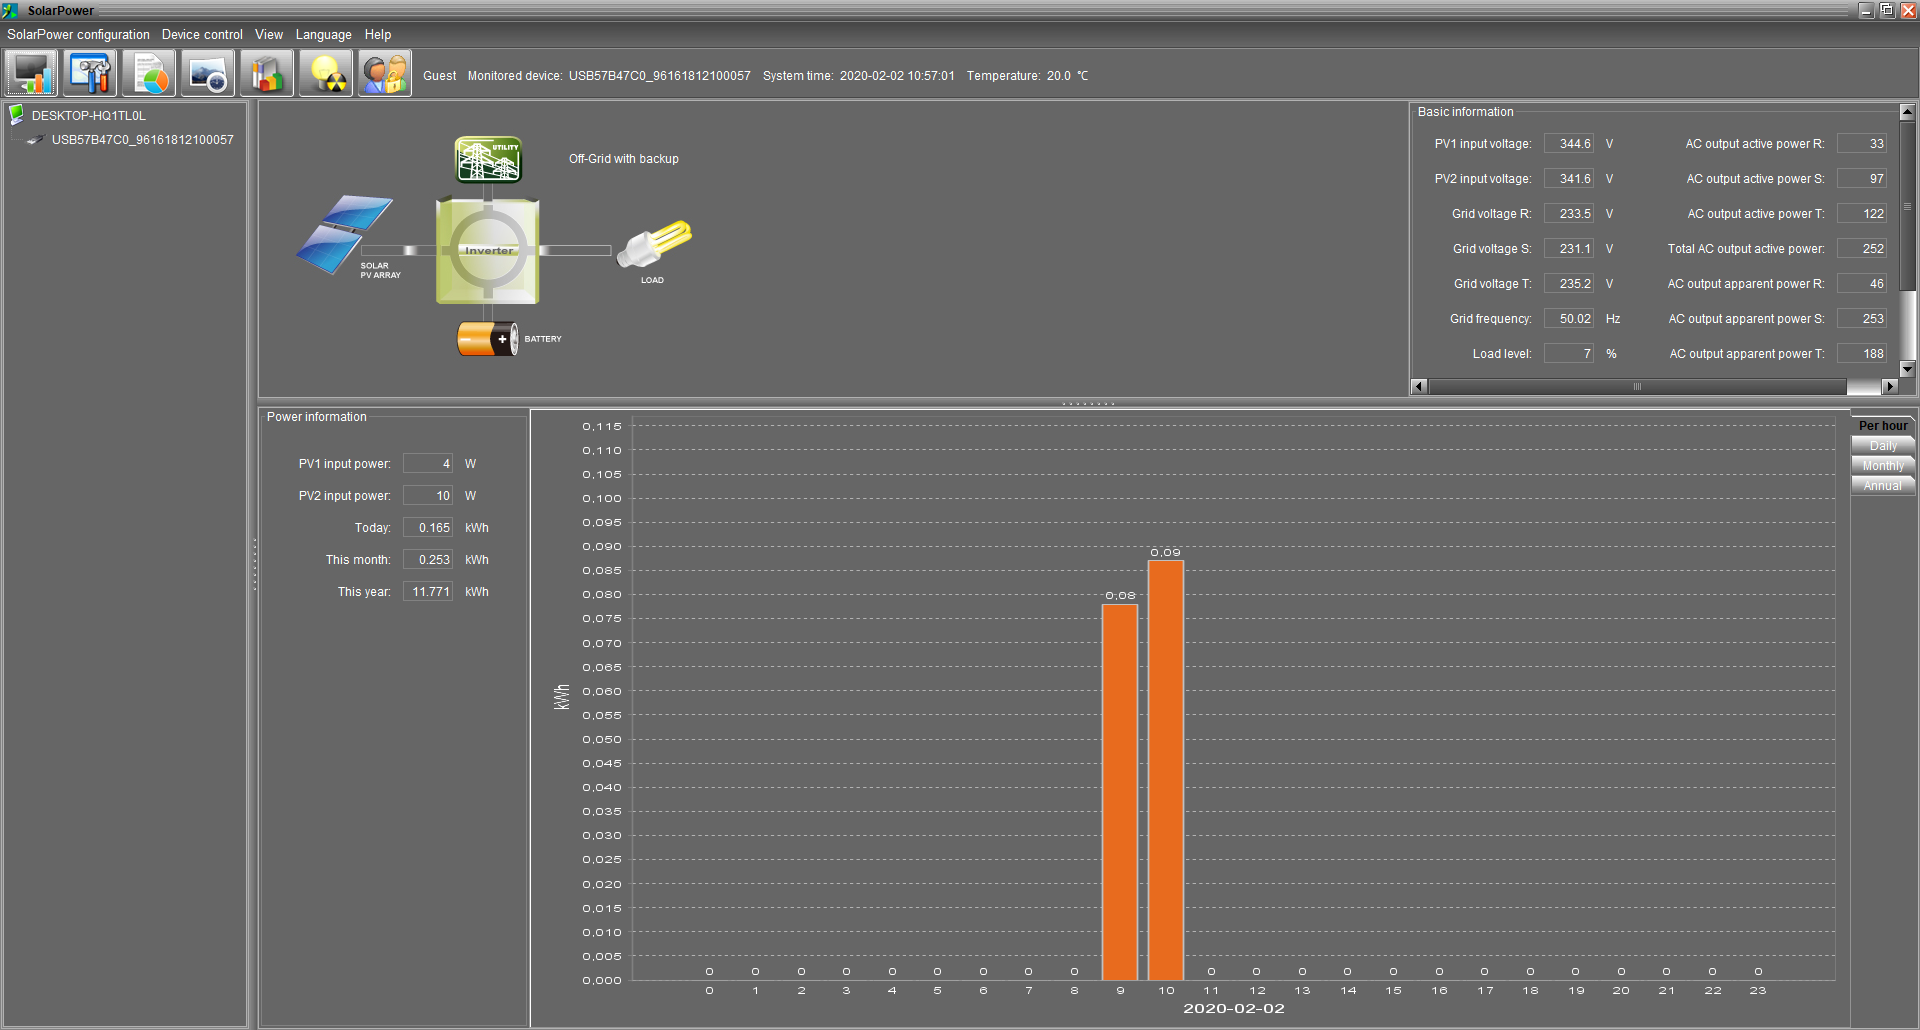Select DESKTOP-HQ1TL0L in the device tree
The width and height of the screenshot is (1920, 1030).
coord(88,116)
